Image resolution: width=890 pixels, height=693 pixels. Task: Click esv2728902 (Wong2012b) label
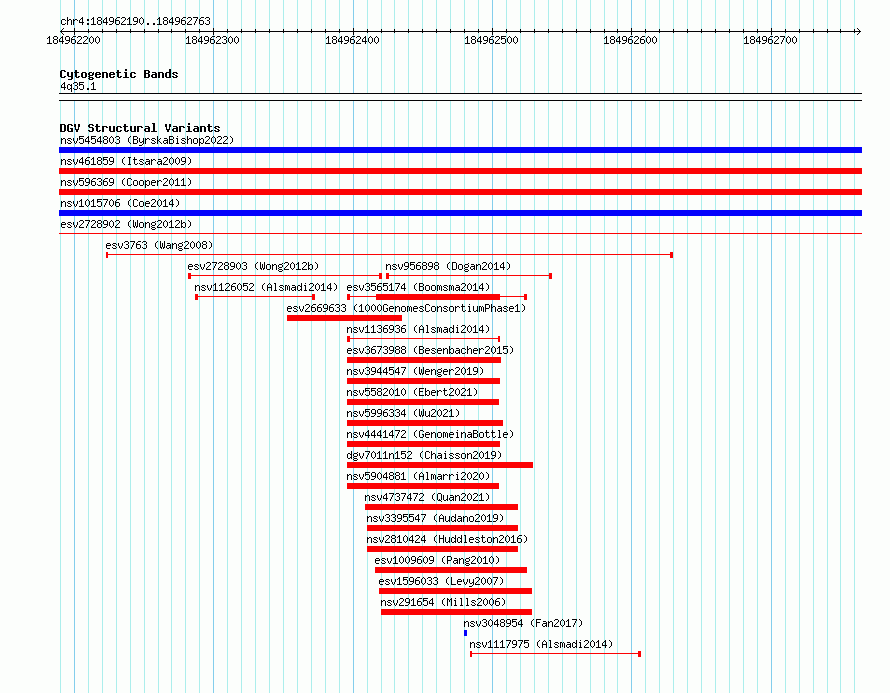126,224
